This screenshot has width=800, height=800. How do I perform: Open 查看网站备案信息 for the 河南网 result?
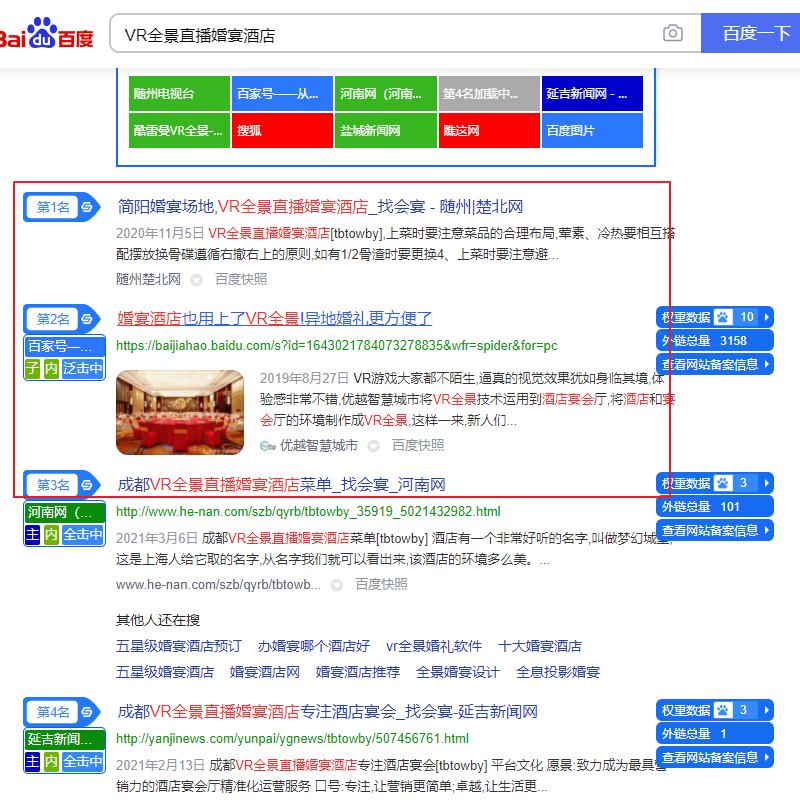[x=715, y=530]
